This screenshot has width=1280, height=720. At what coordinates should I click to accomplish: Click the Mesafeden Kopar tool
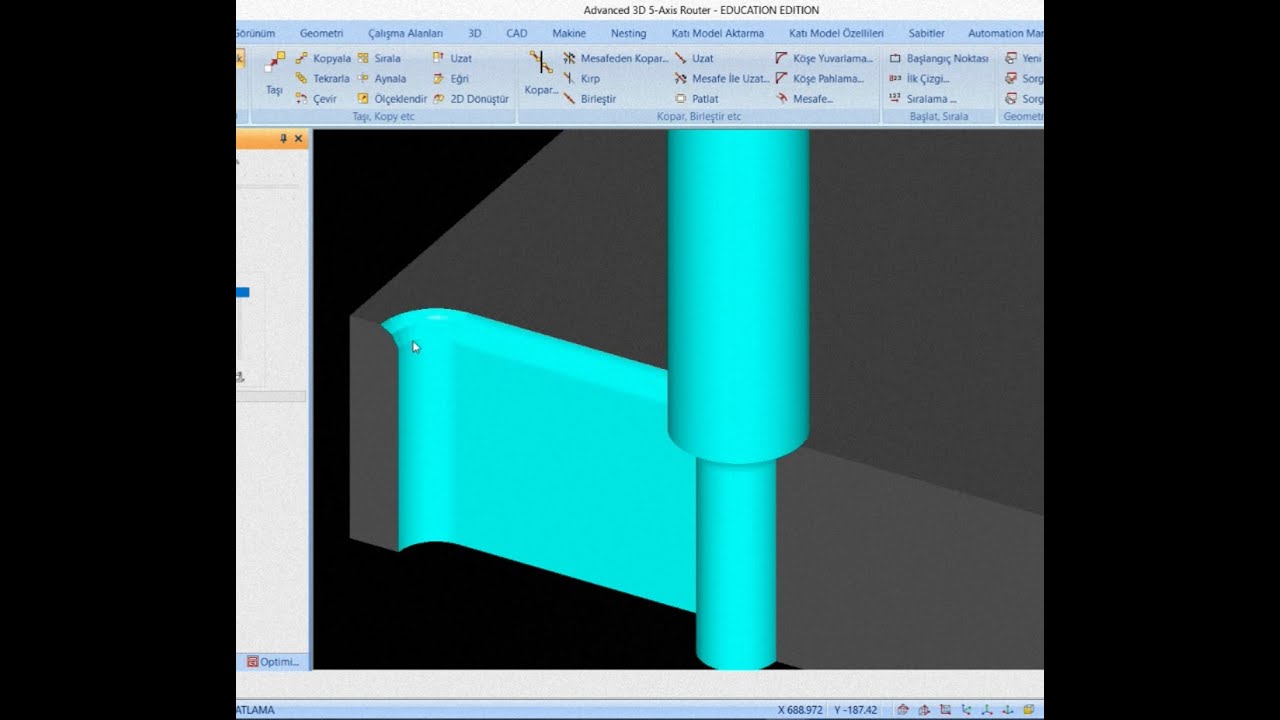615,58
